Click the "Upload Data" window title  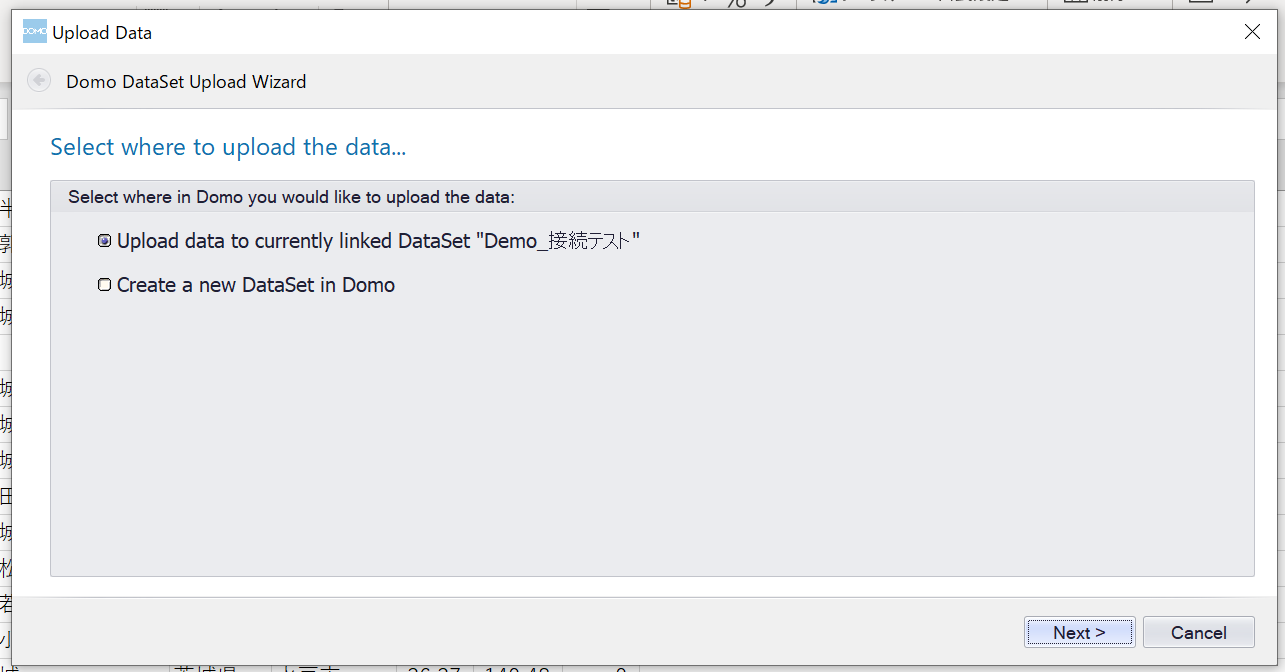(102, 33)
